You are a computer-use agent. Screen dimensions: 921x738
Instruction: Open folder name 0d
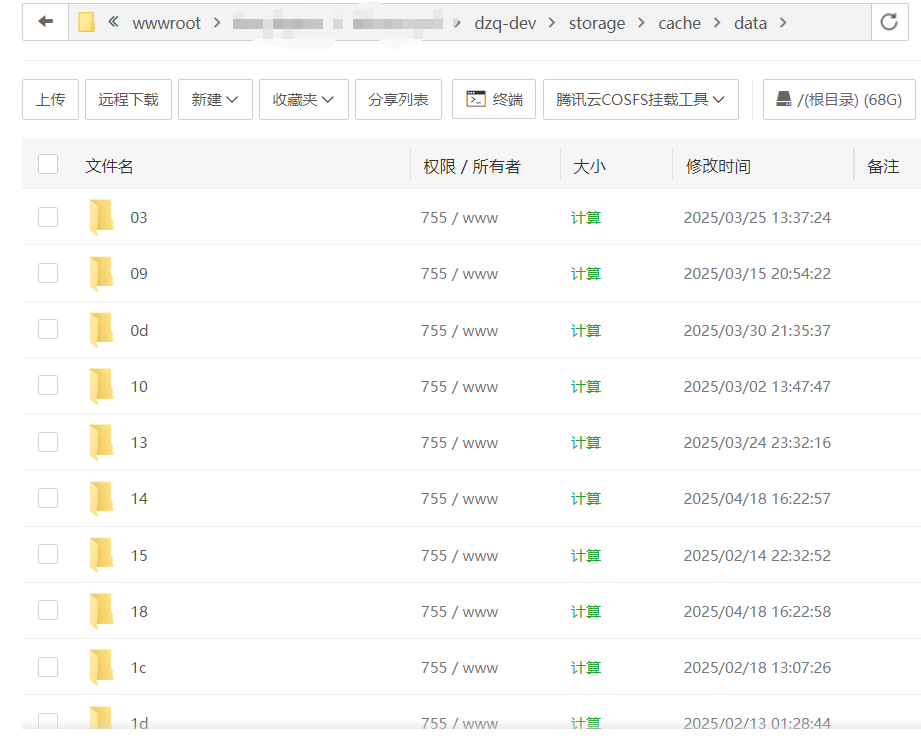click(139, 330)
